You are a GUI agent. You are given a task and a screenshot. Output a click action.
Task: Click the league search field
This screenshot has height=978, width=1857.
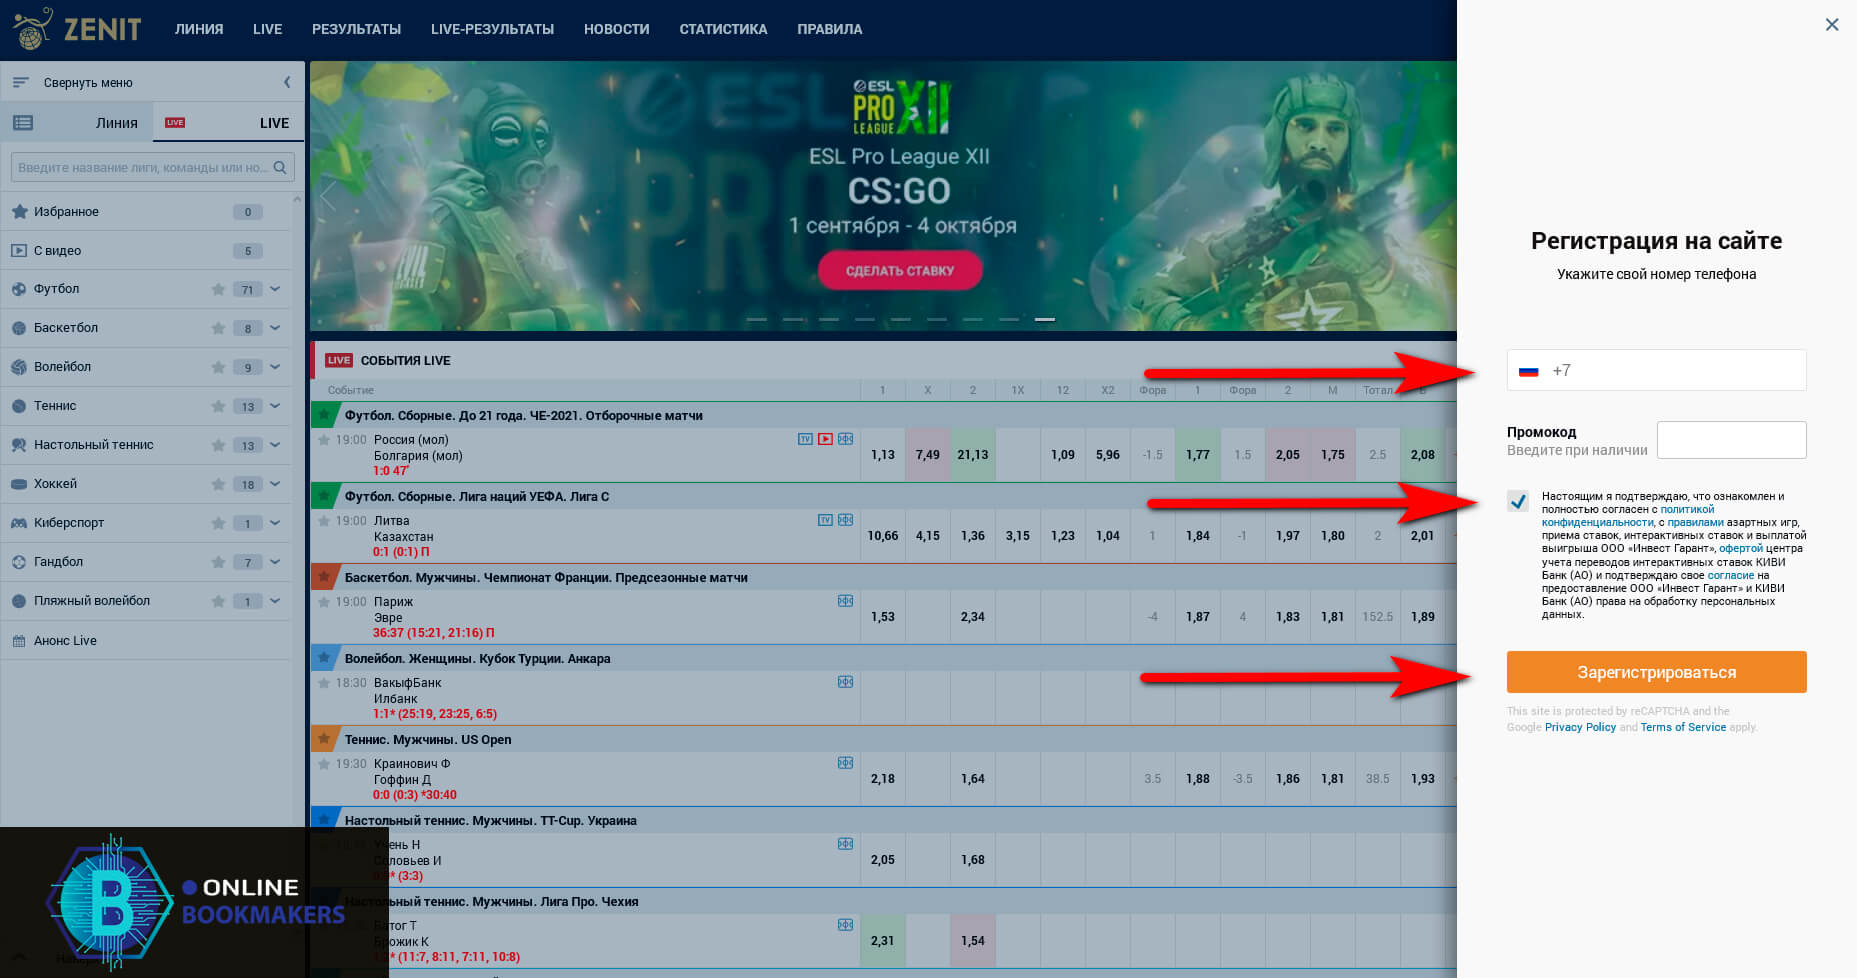coord(152,167)
